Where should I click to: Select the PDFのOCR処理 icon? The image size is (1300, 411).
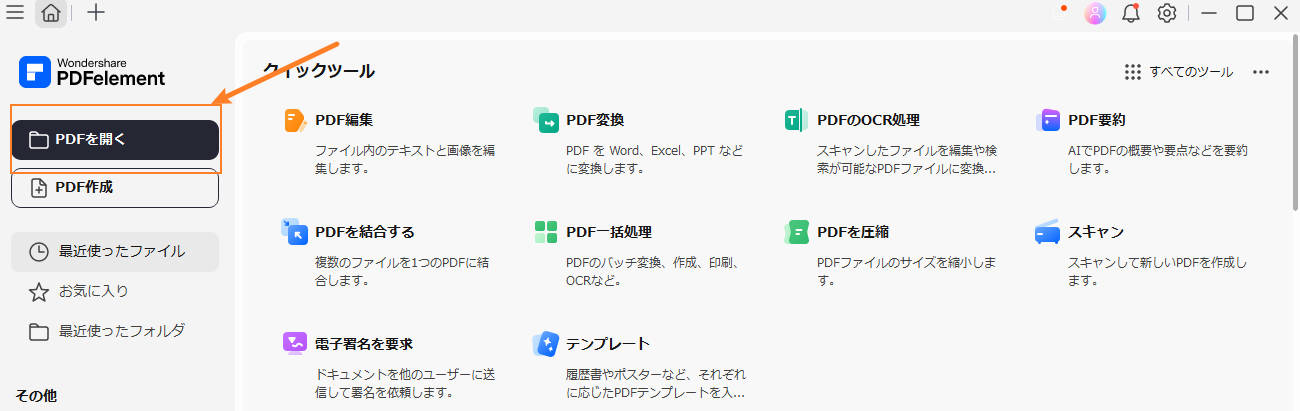[797, 121]
